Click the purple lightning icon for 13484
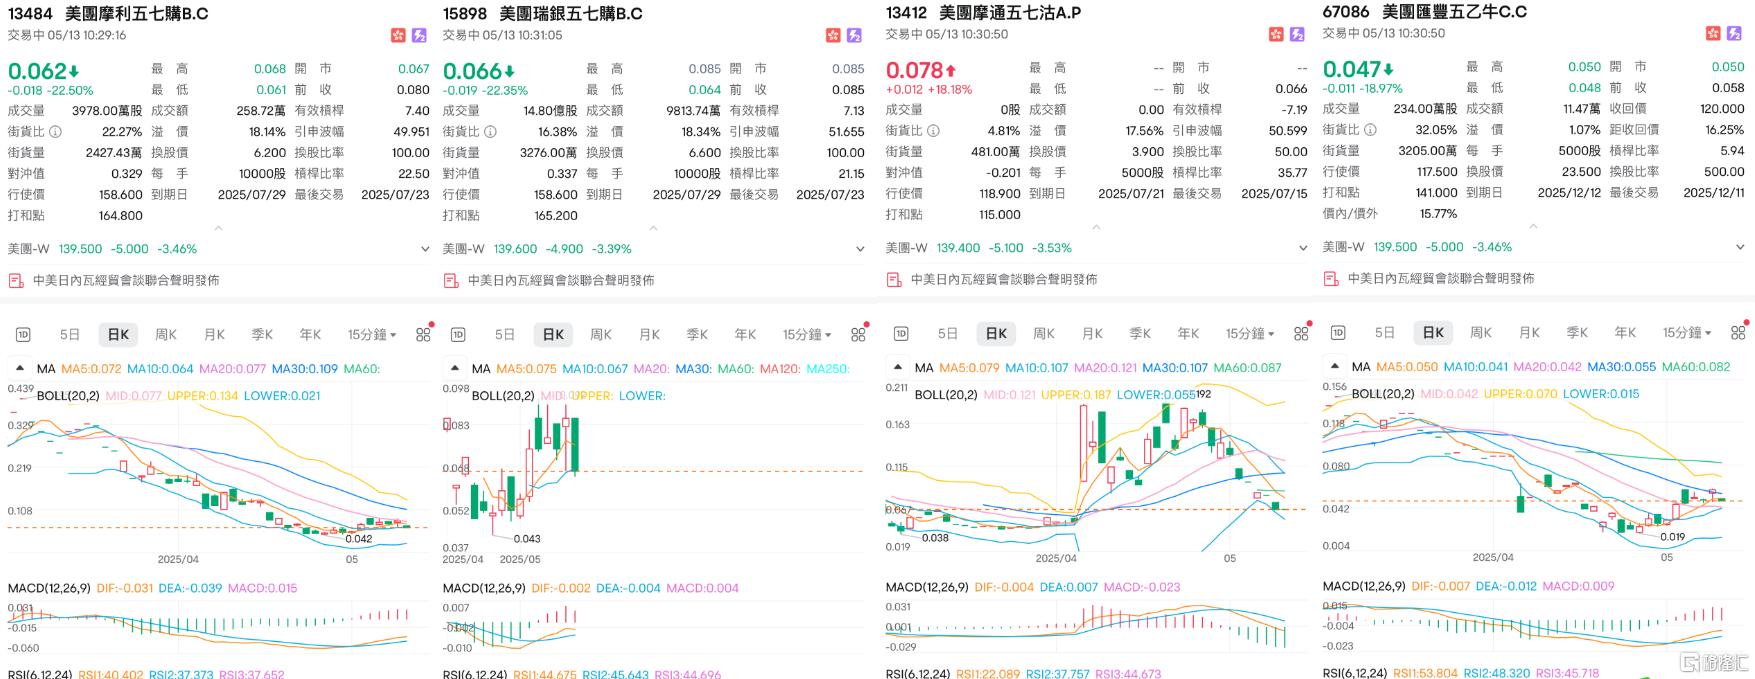This screenshot has height=679, width=1755. click(420, 35)
